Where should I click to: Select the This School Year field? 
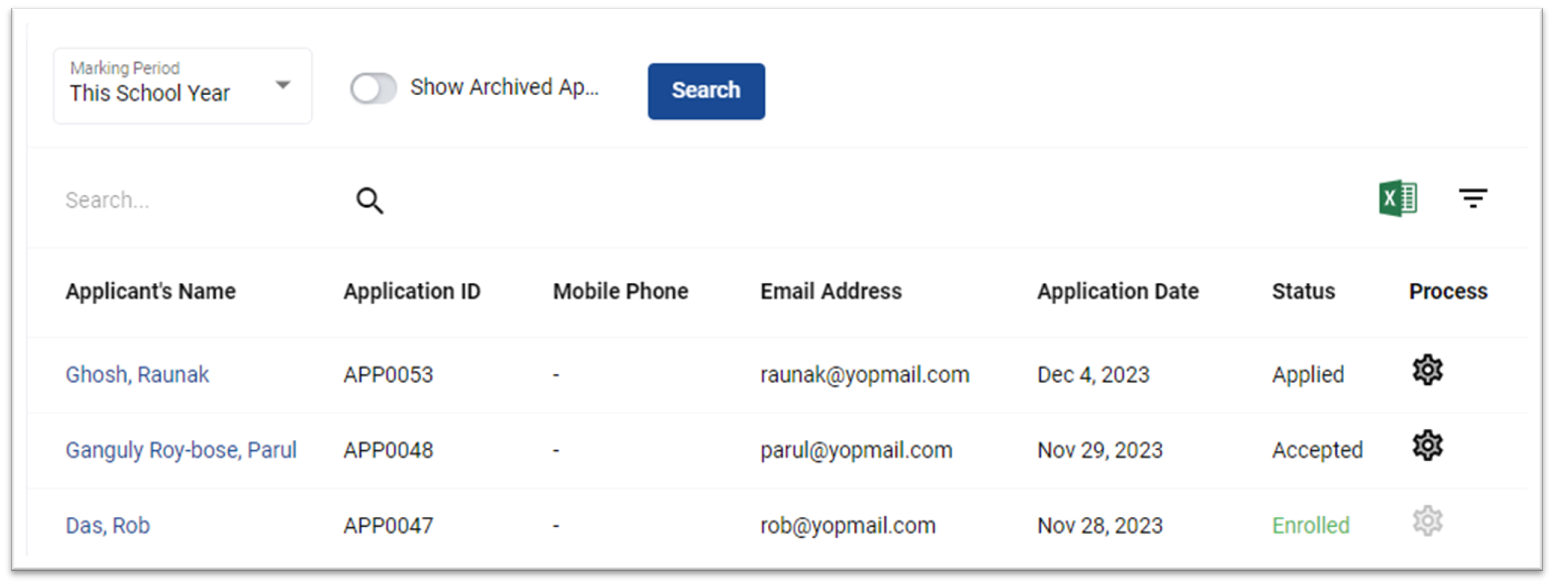[183, 86]
